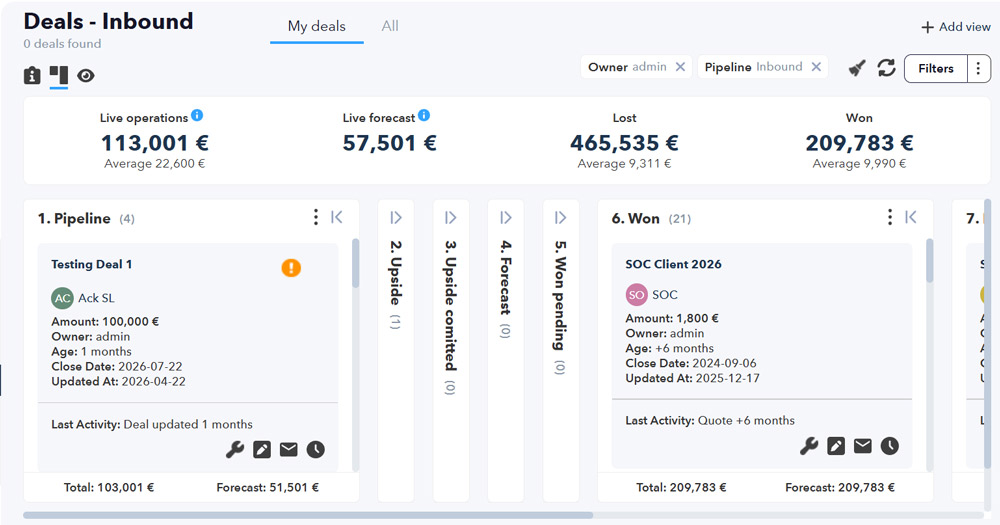Click the Live forecast 57,501 € value
Image resolution: width=1000 pixels, height=525 pixels.
pos(389,143)
